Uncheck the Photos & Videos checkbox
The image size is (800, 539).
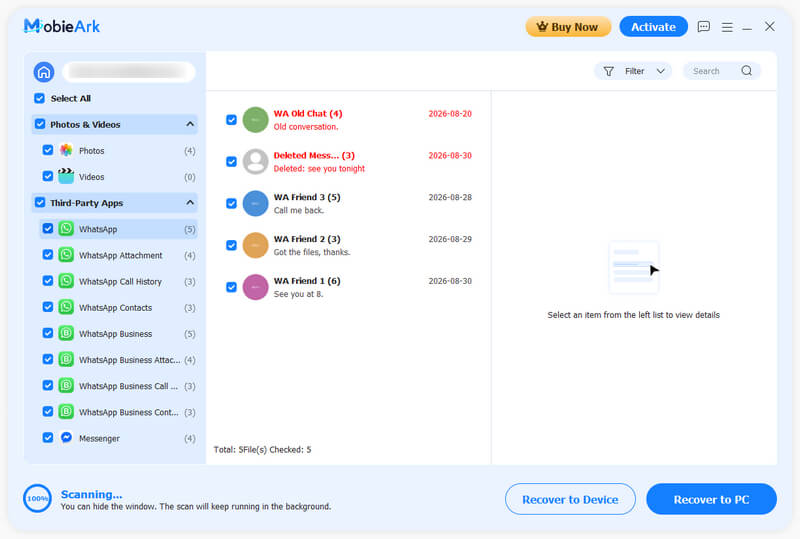click(40, 124)
